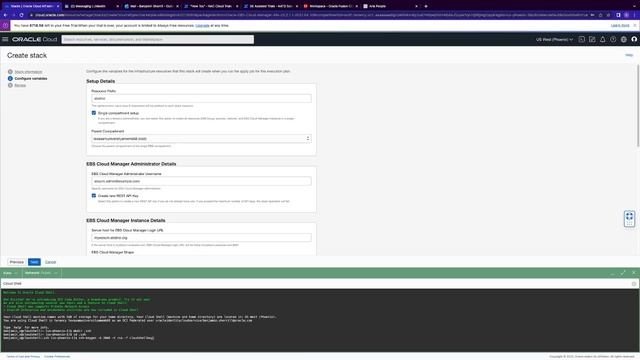This screenshot has height=360, width=640.
Task: Click the Cloud Shell settings icon right of title
Action: (x=634, y=284)
